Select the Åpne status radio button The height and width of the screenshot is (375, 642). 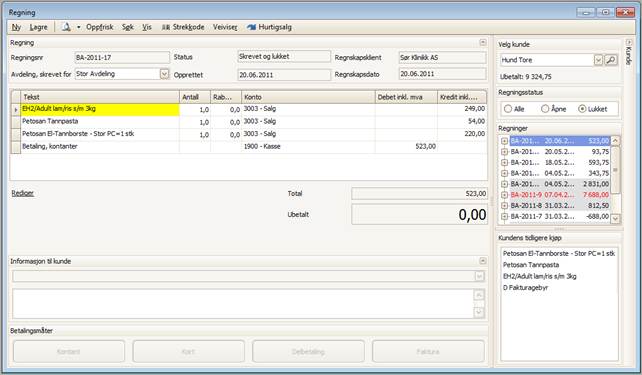pyautogui.click(x=545, y=109)
